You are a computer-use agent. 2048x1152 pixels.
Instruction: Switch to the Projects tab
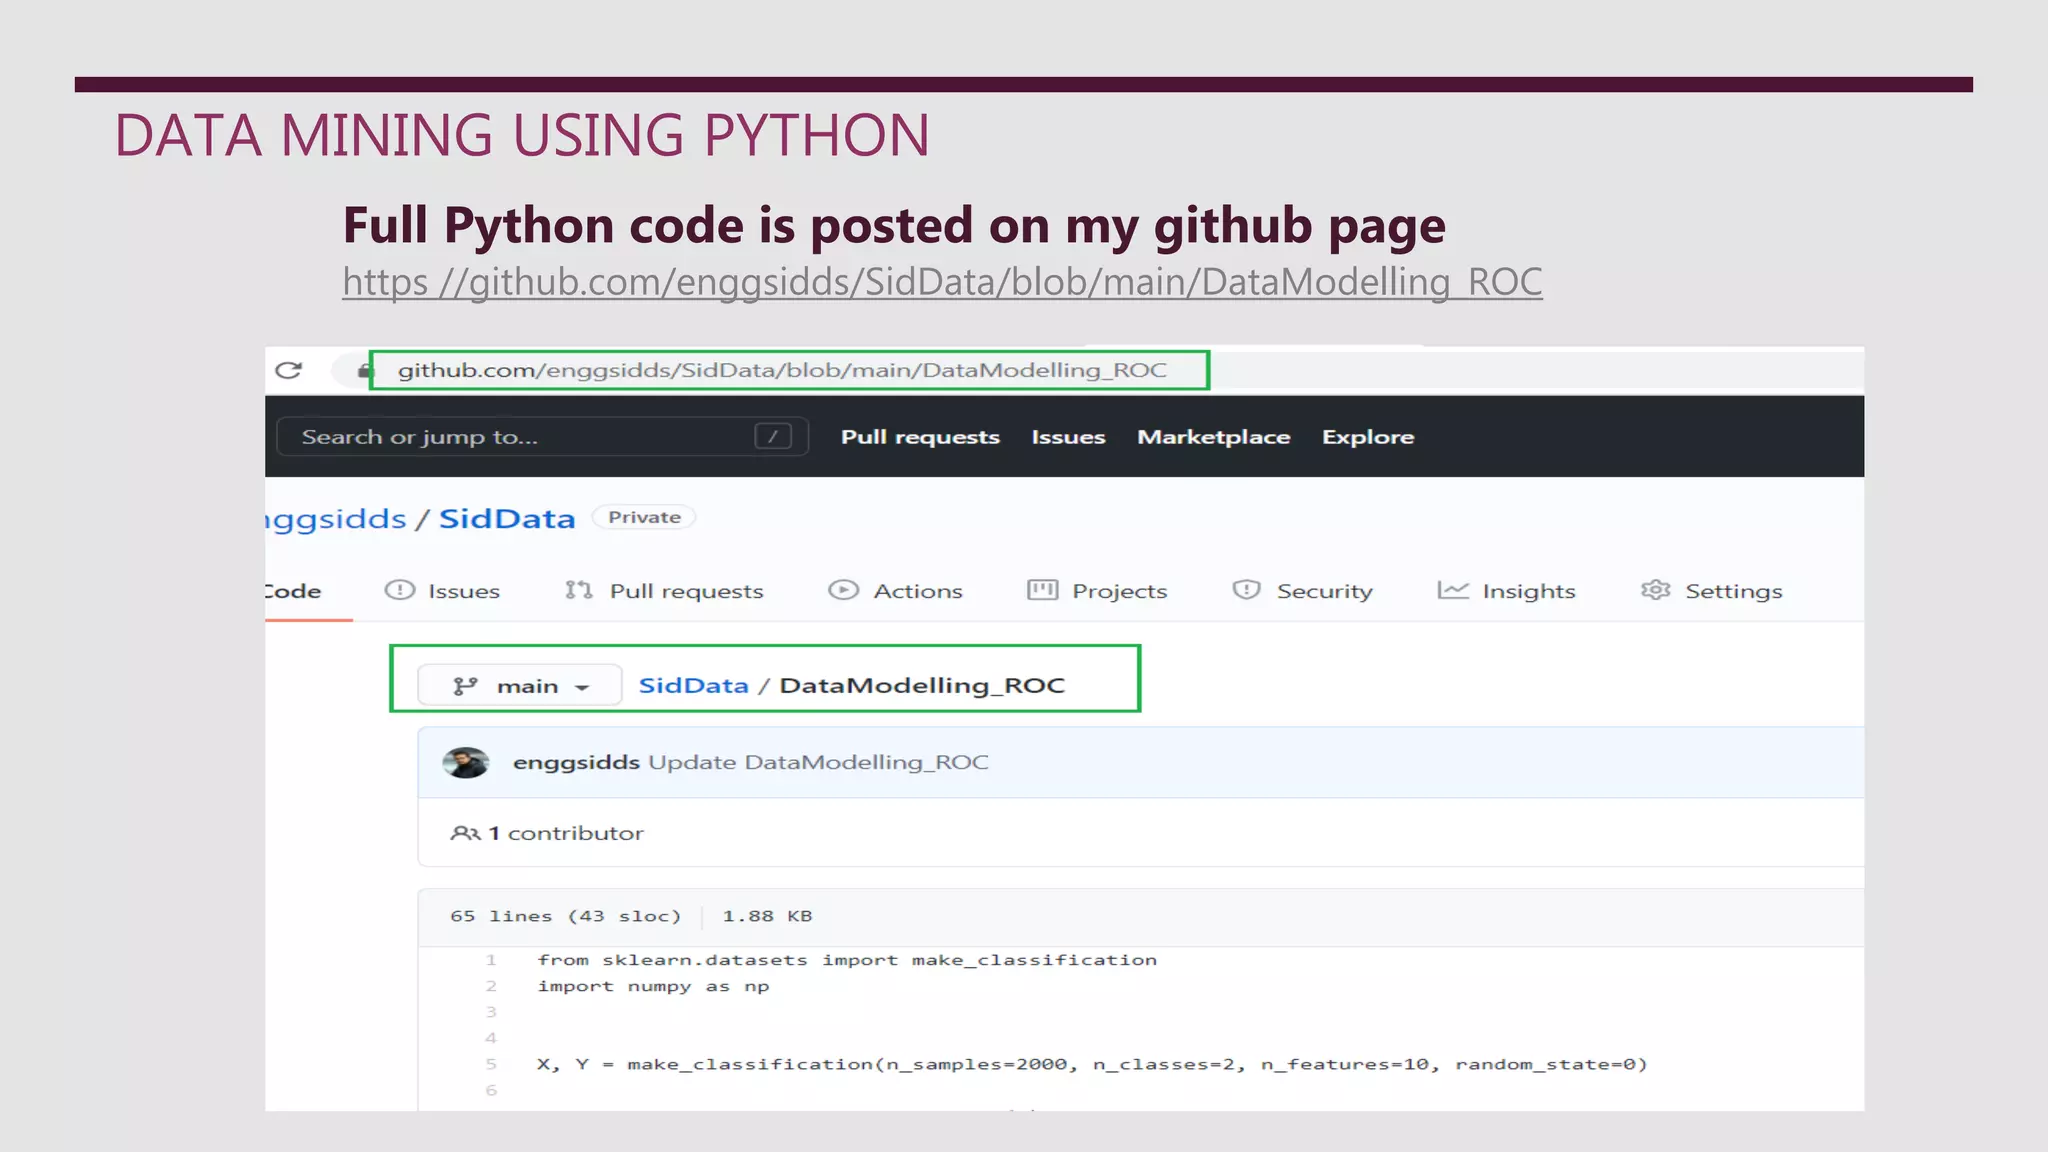1097,591
